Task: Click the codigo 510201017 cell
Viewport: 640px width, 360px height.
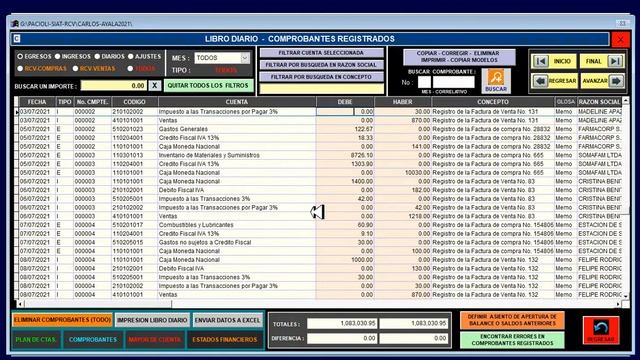Action: (135, 225)
